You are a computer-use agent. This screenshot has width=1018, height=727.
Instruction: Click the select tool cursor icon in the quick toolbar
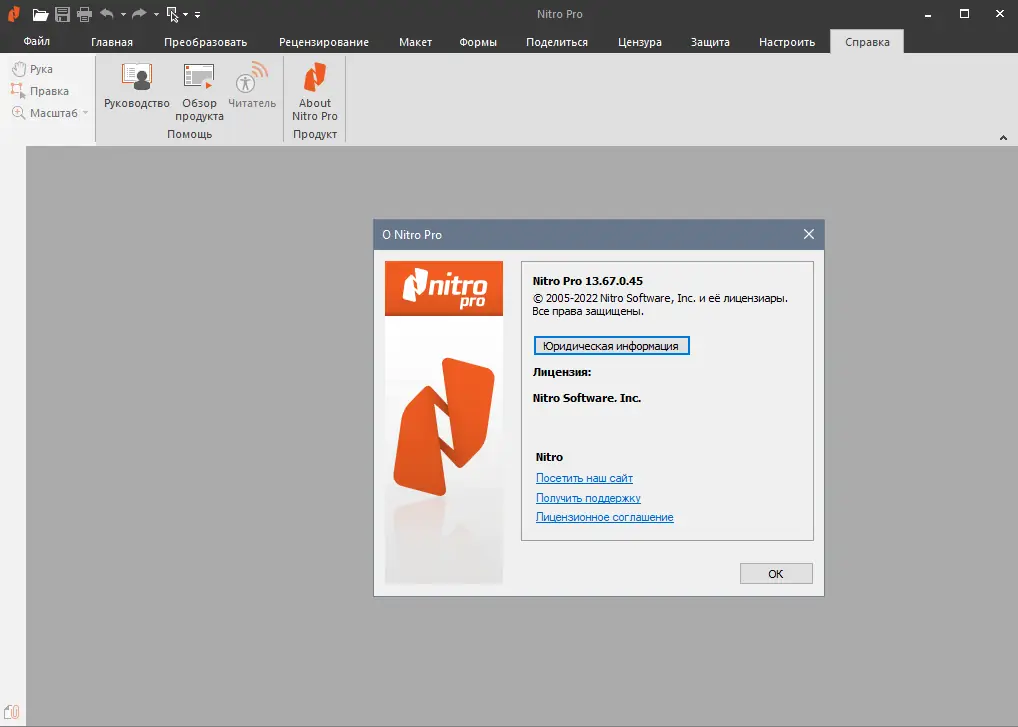tap(172, 14)
